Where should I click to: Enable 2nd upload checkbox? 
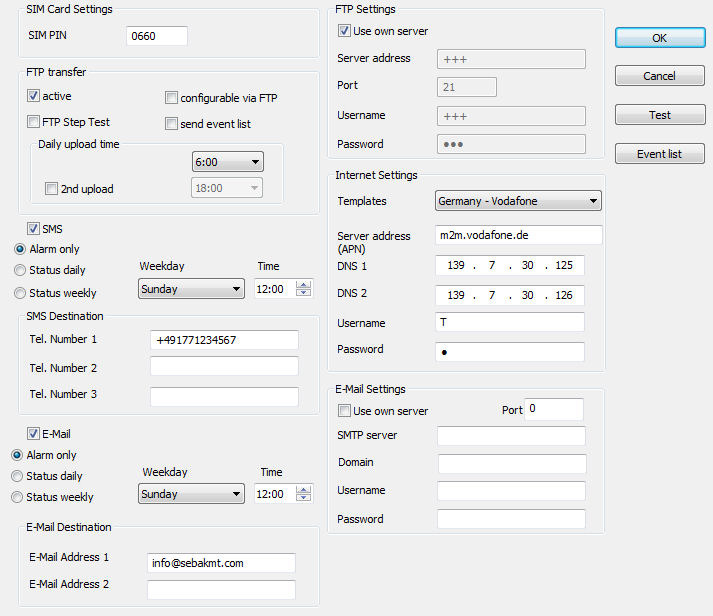[51, 188]
